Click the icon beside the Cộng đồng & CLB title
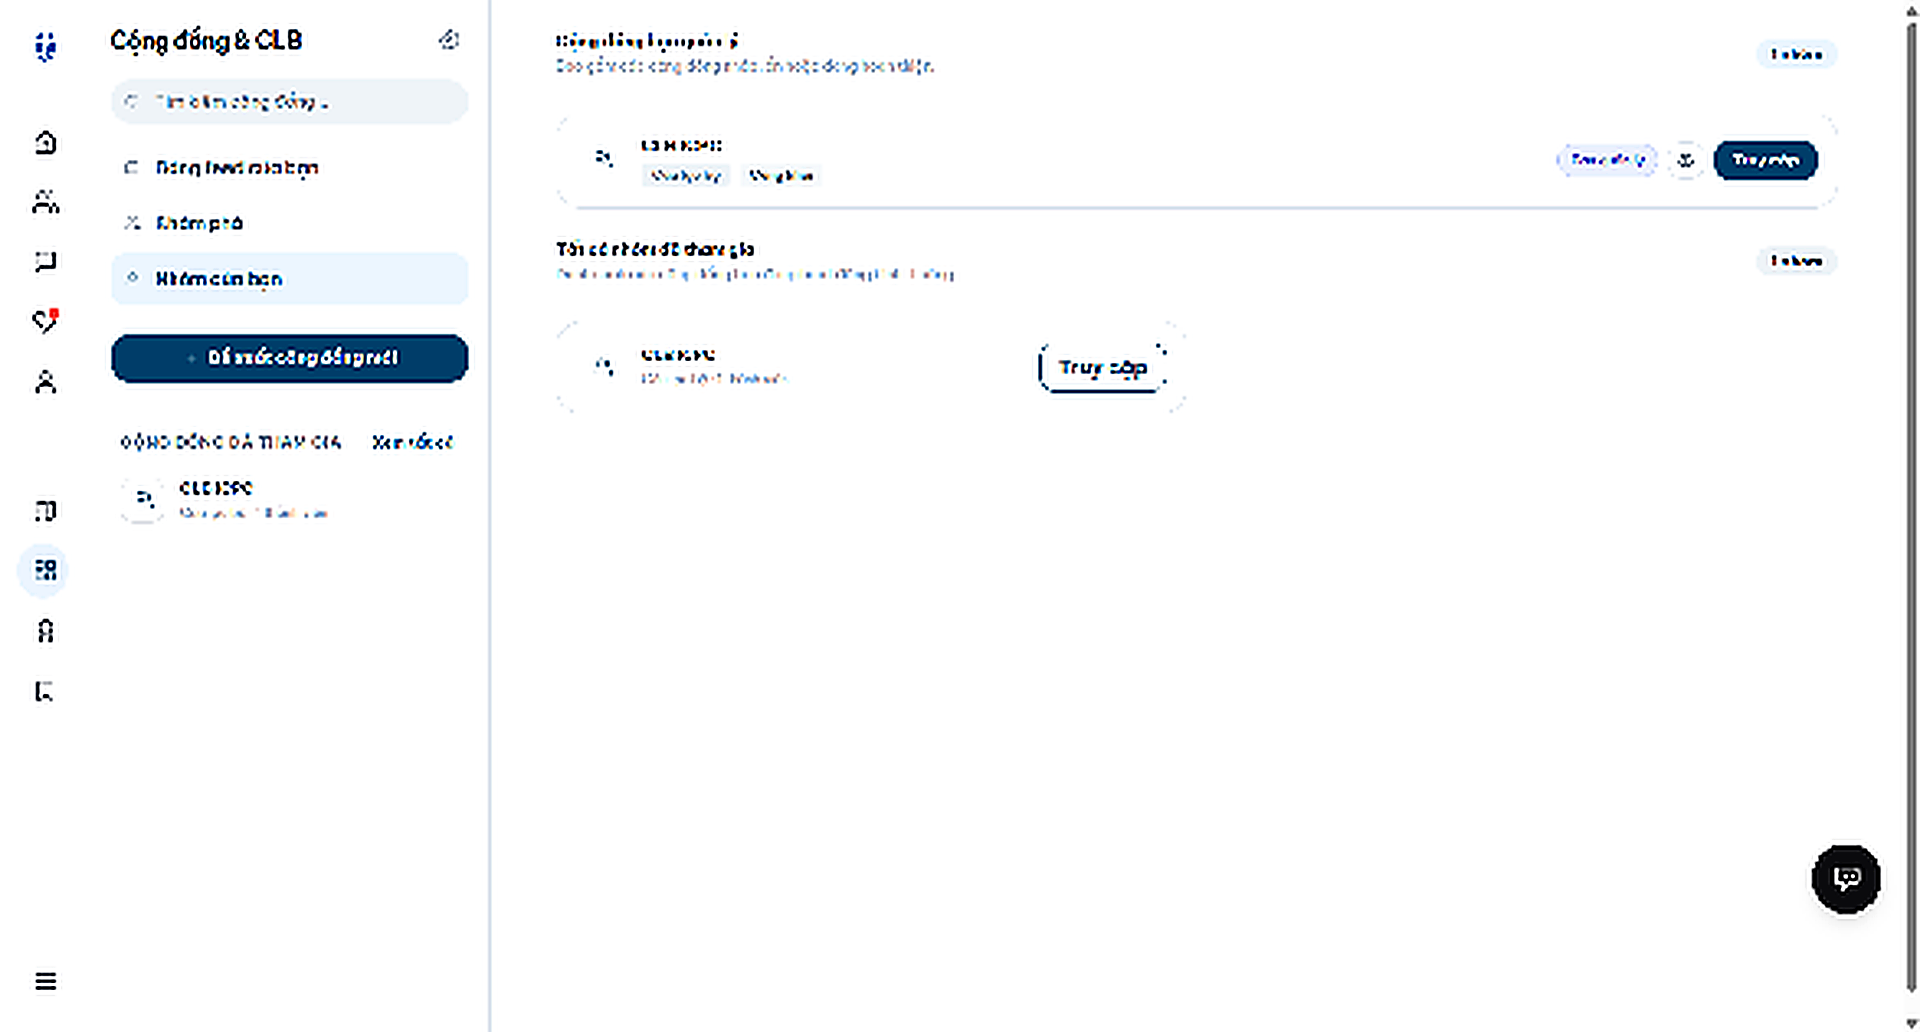 point(449,40)
